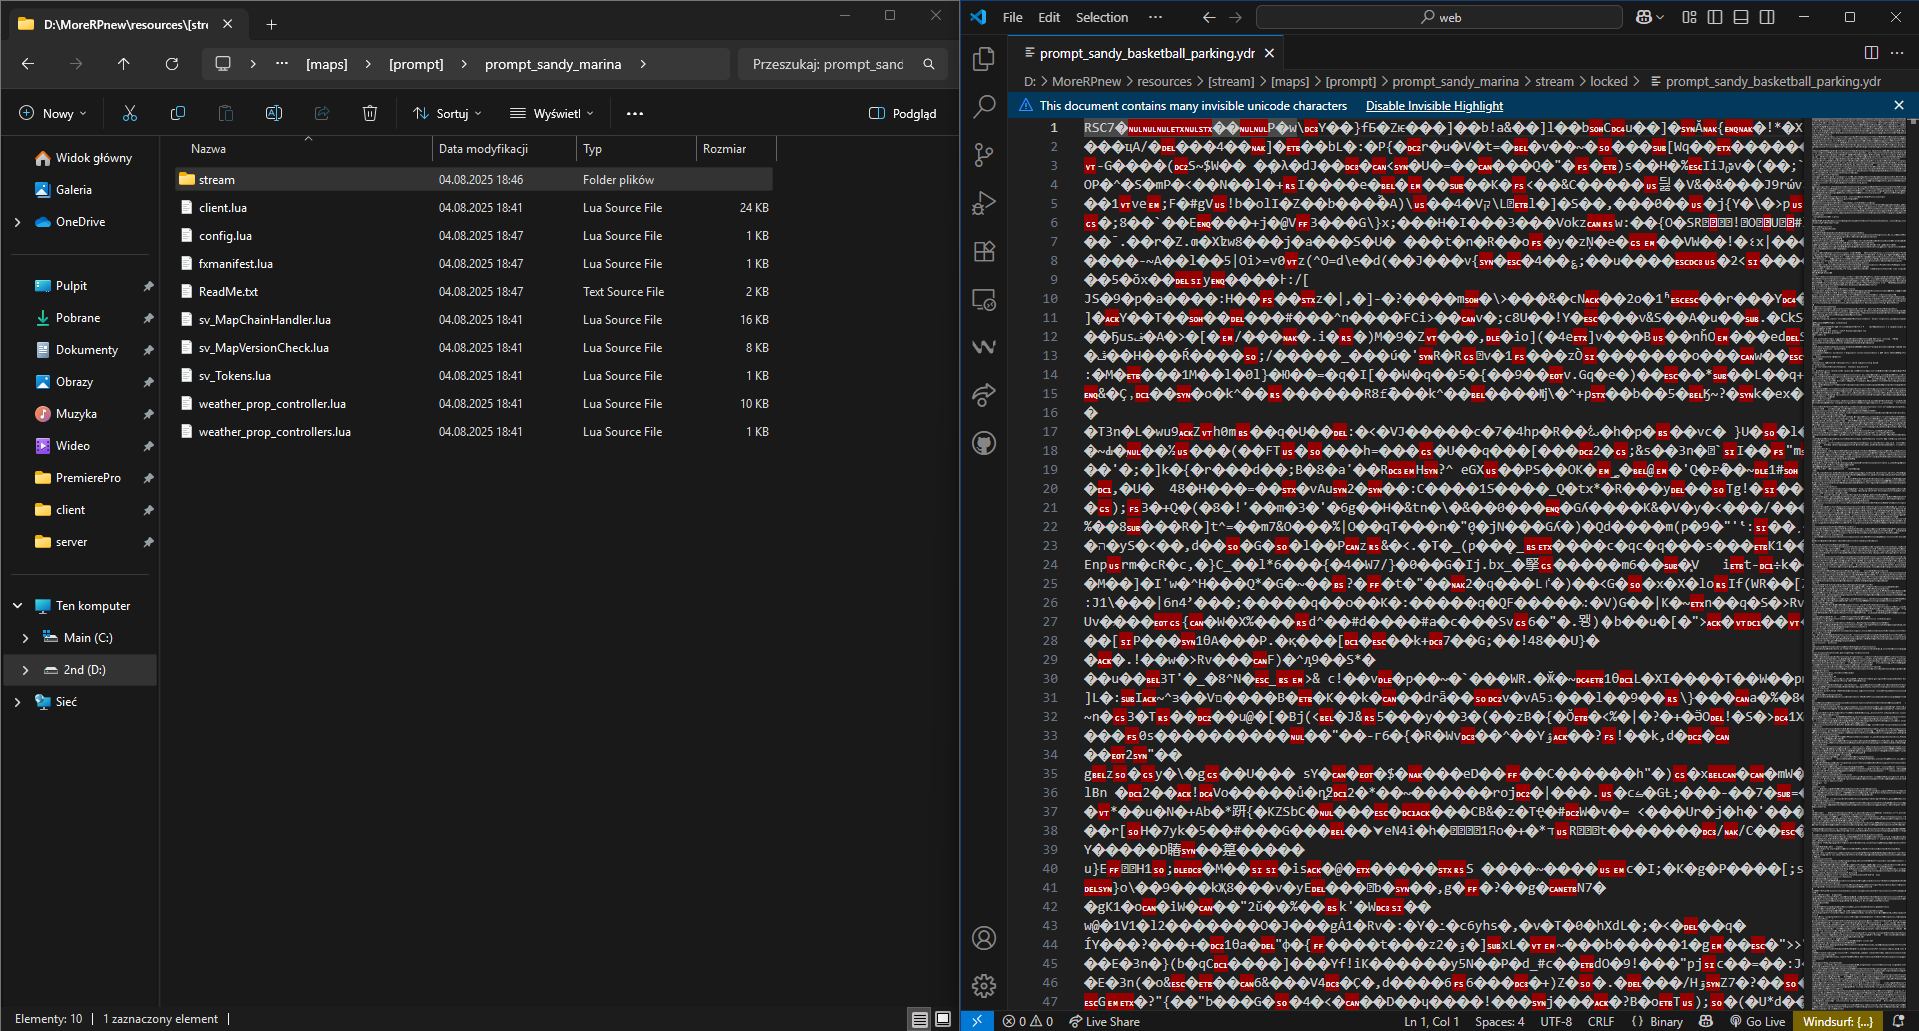
Task: Open the Nowy dropdown menu
Action: (x=54, y=113)
